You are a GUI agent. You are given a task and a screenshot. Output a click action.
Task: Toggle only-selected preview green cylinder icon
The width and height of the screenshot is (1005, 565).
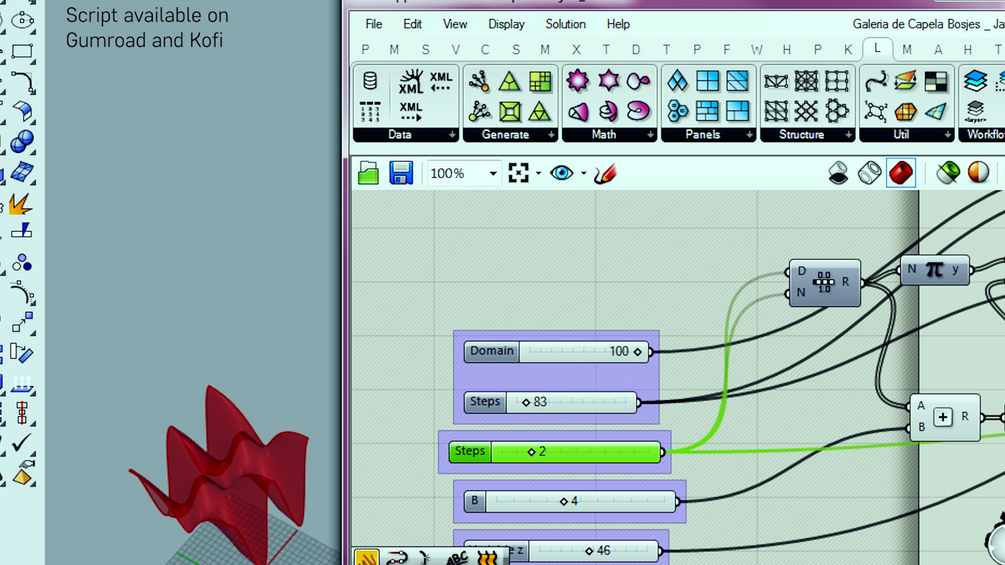(948, 173)
